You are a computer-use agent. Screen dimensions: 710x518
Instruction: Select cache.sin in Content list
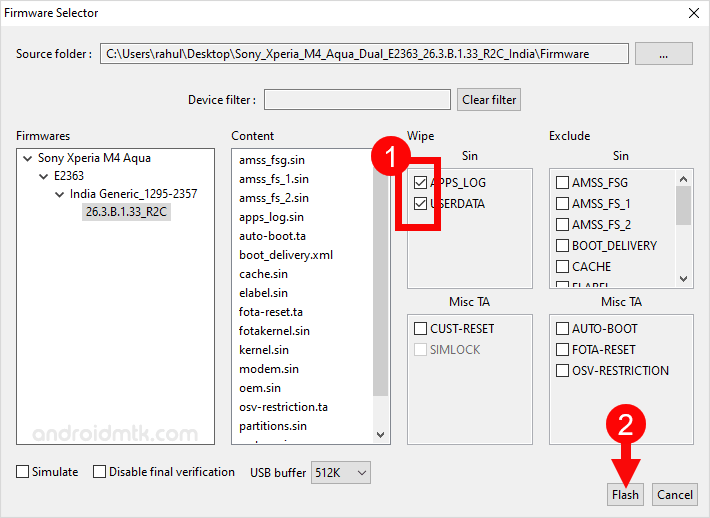(263, 274)
